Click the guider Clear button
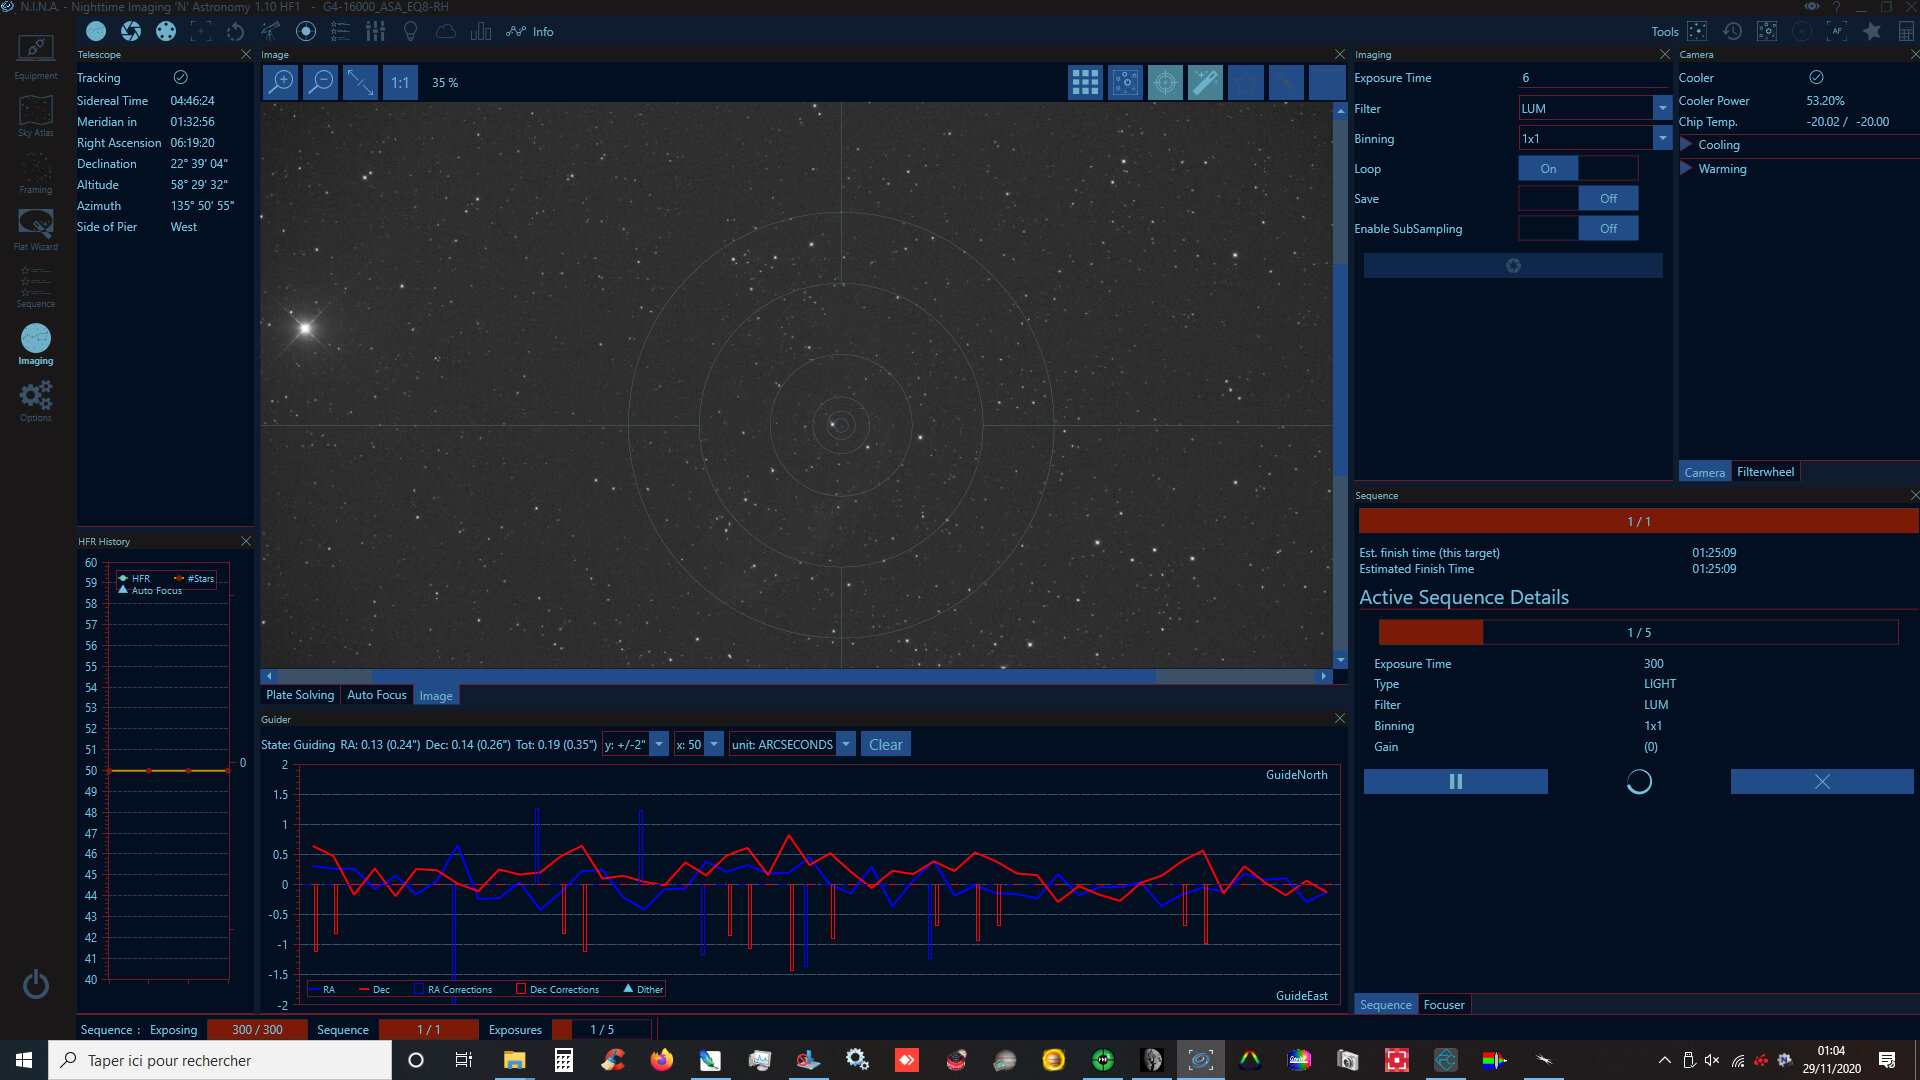 tap(885, 744)
